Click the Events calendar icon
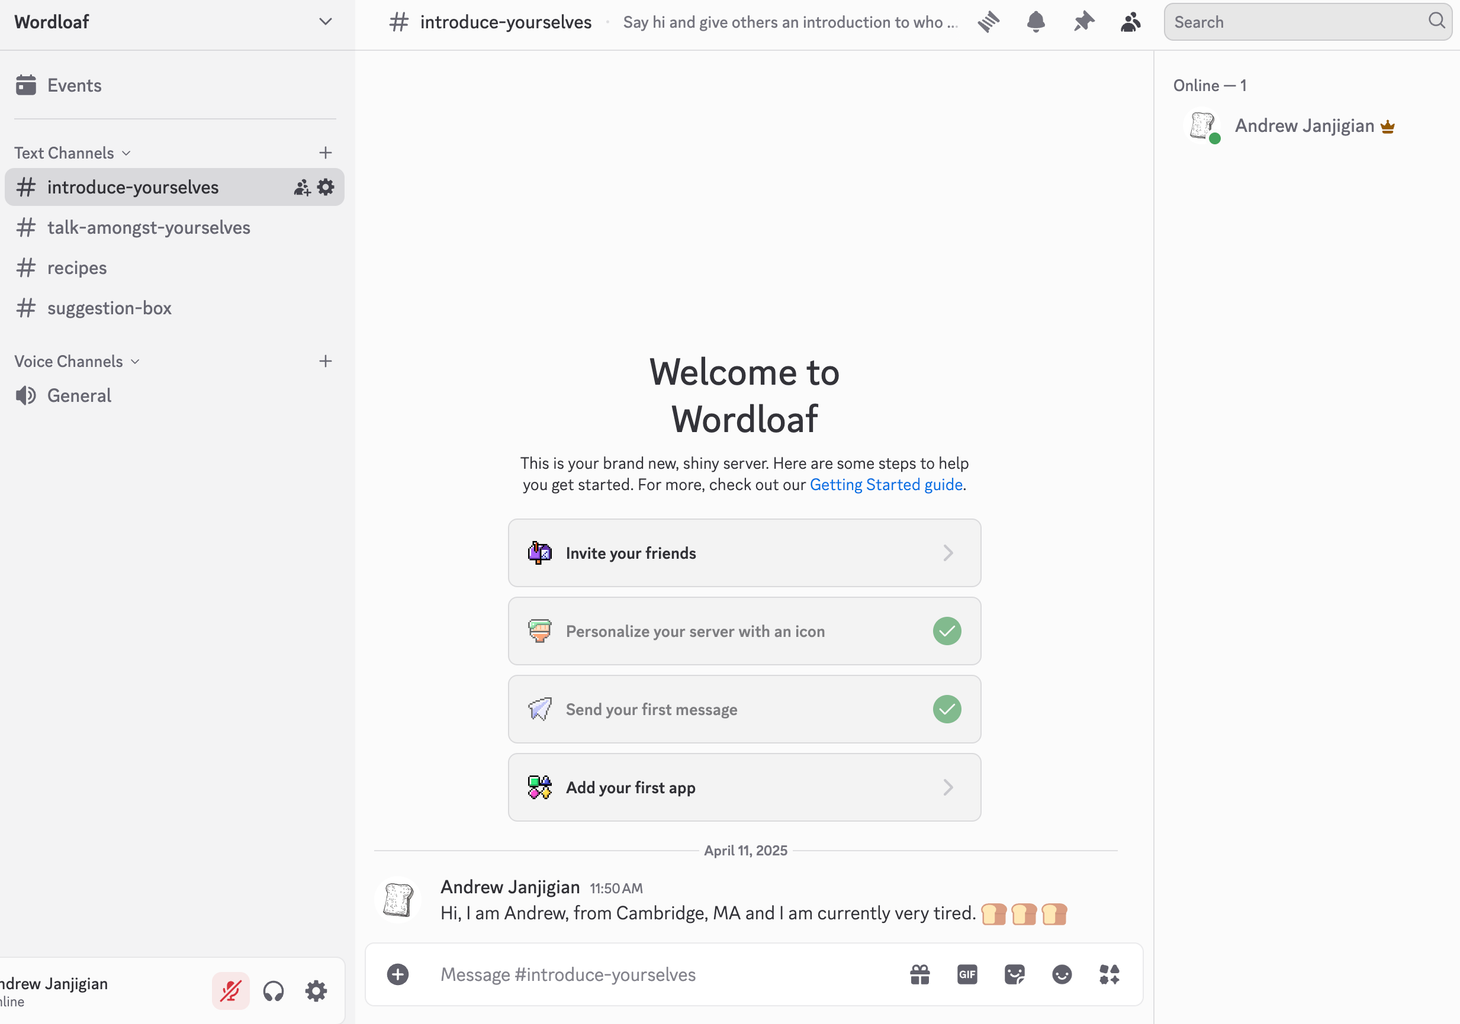This screenshot has width=1460, height=1024. coord(27,85)
